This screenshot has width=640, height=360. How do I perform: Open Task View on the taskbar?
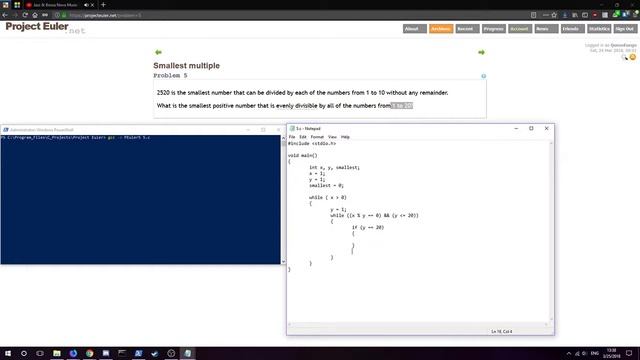pos(40,353)
